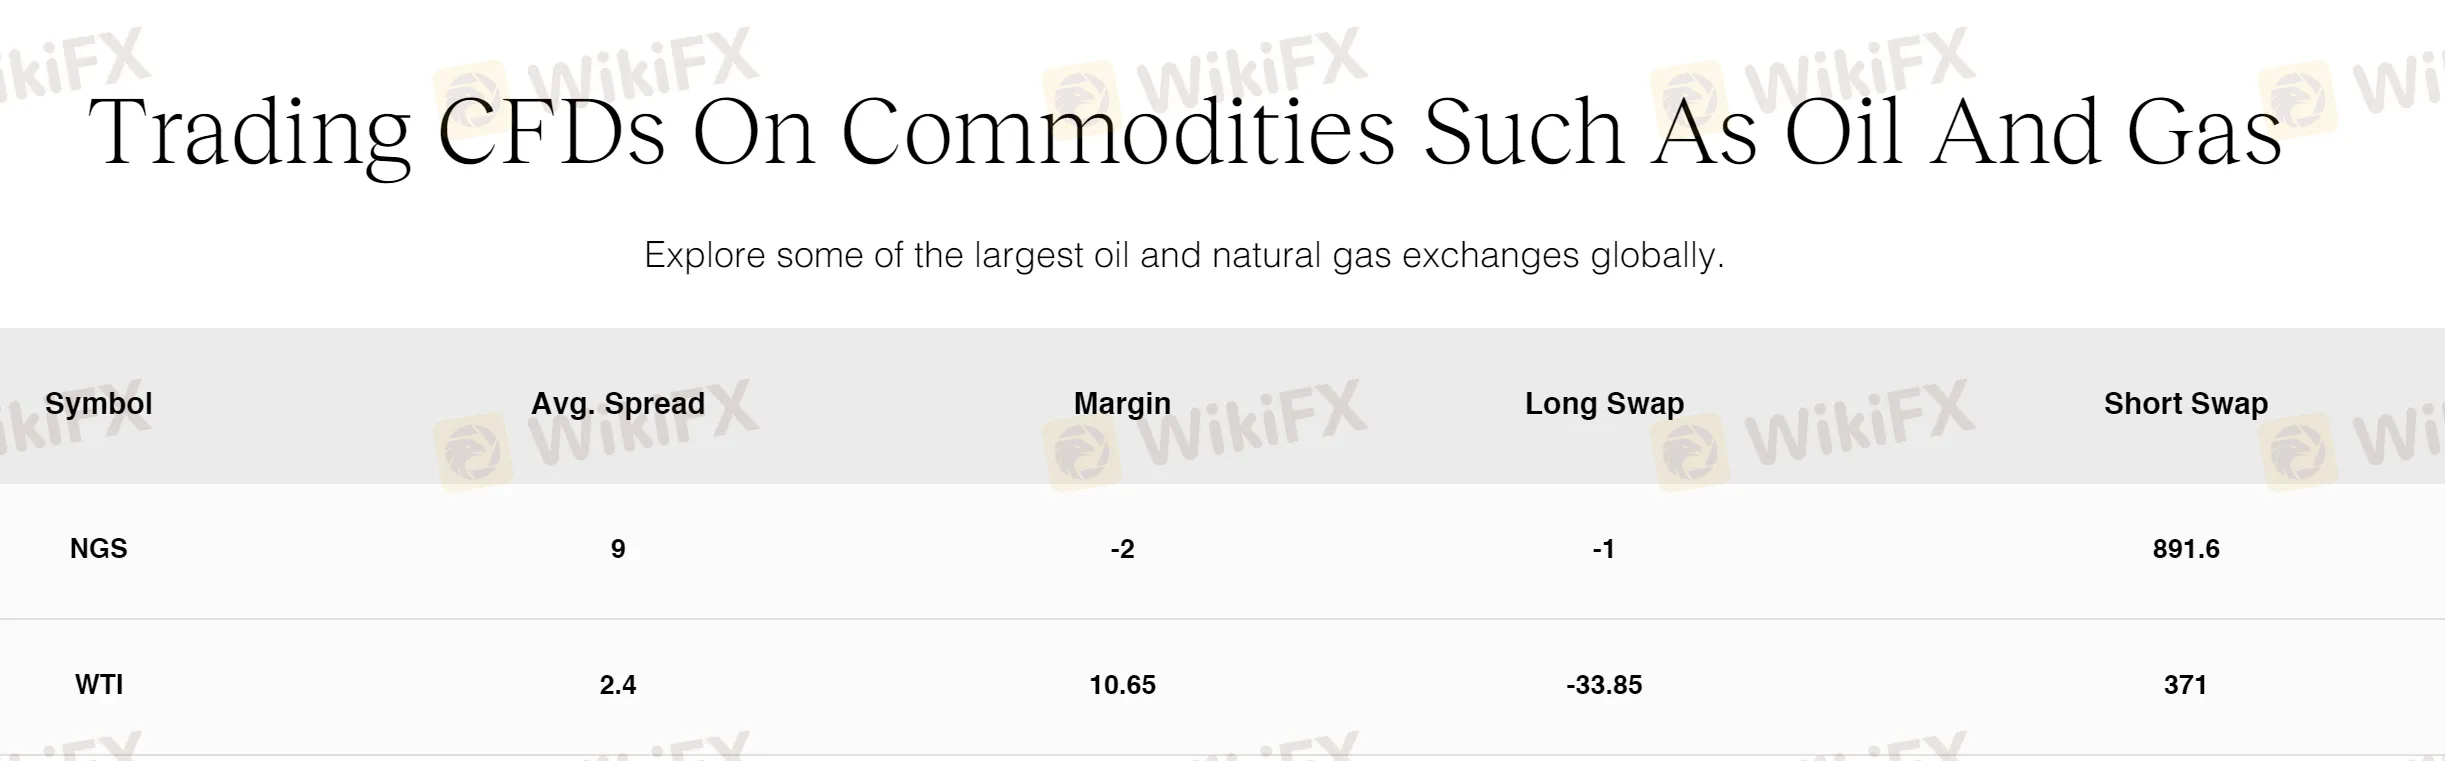Click WikiFX logo icon near Avg. Spread

[472, 452]
